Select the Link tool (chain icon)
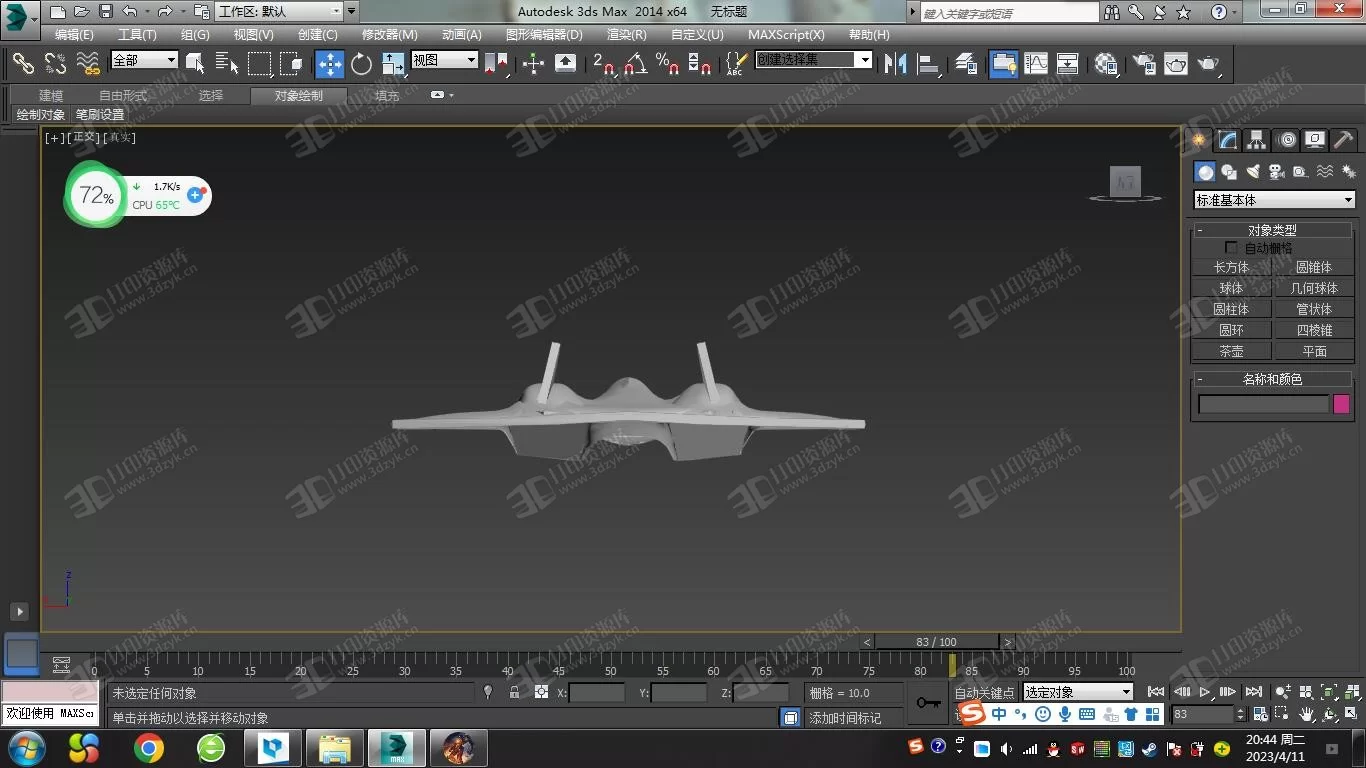 23,63
